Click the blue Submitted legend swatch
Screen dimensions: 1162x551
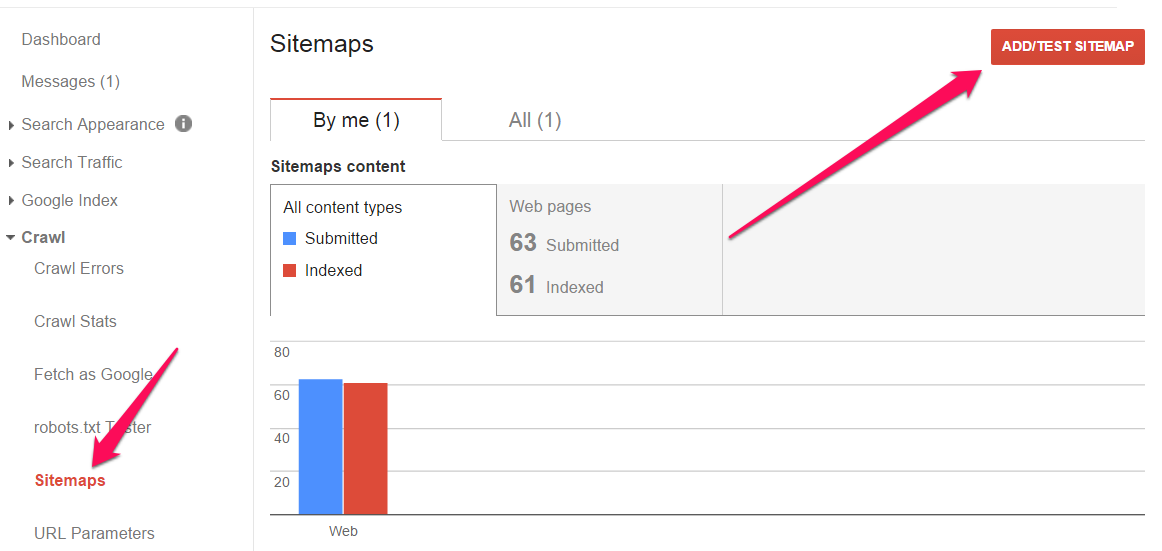click(290, 238)
